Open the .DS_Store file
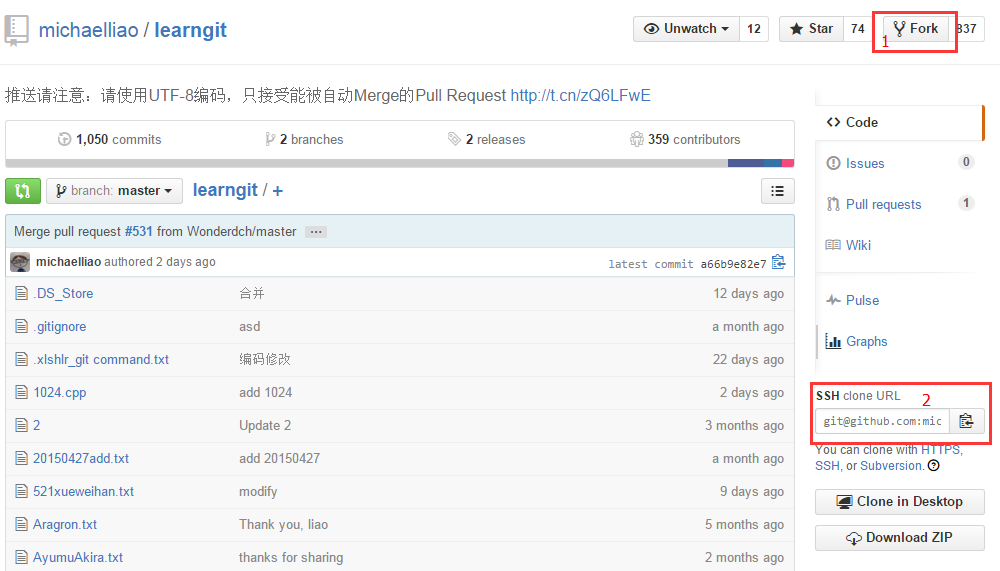Screen dimensions: 1000x571 tap(63, 293)
